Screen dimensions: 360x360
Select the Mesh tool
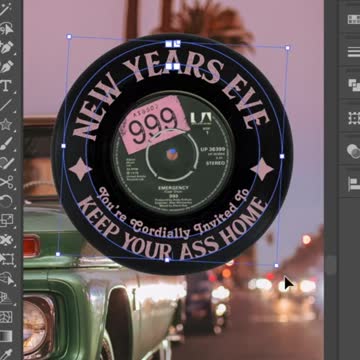tap(6, 316)
